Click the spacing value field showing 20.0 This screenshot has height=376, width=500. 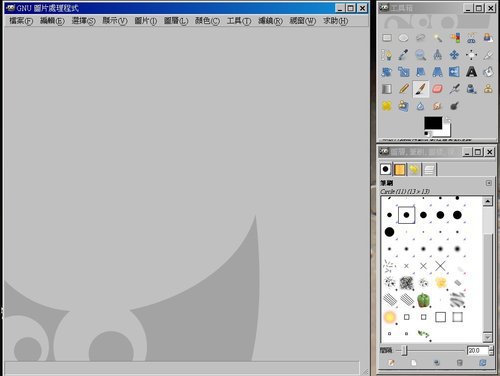click(477, 351)
